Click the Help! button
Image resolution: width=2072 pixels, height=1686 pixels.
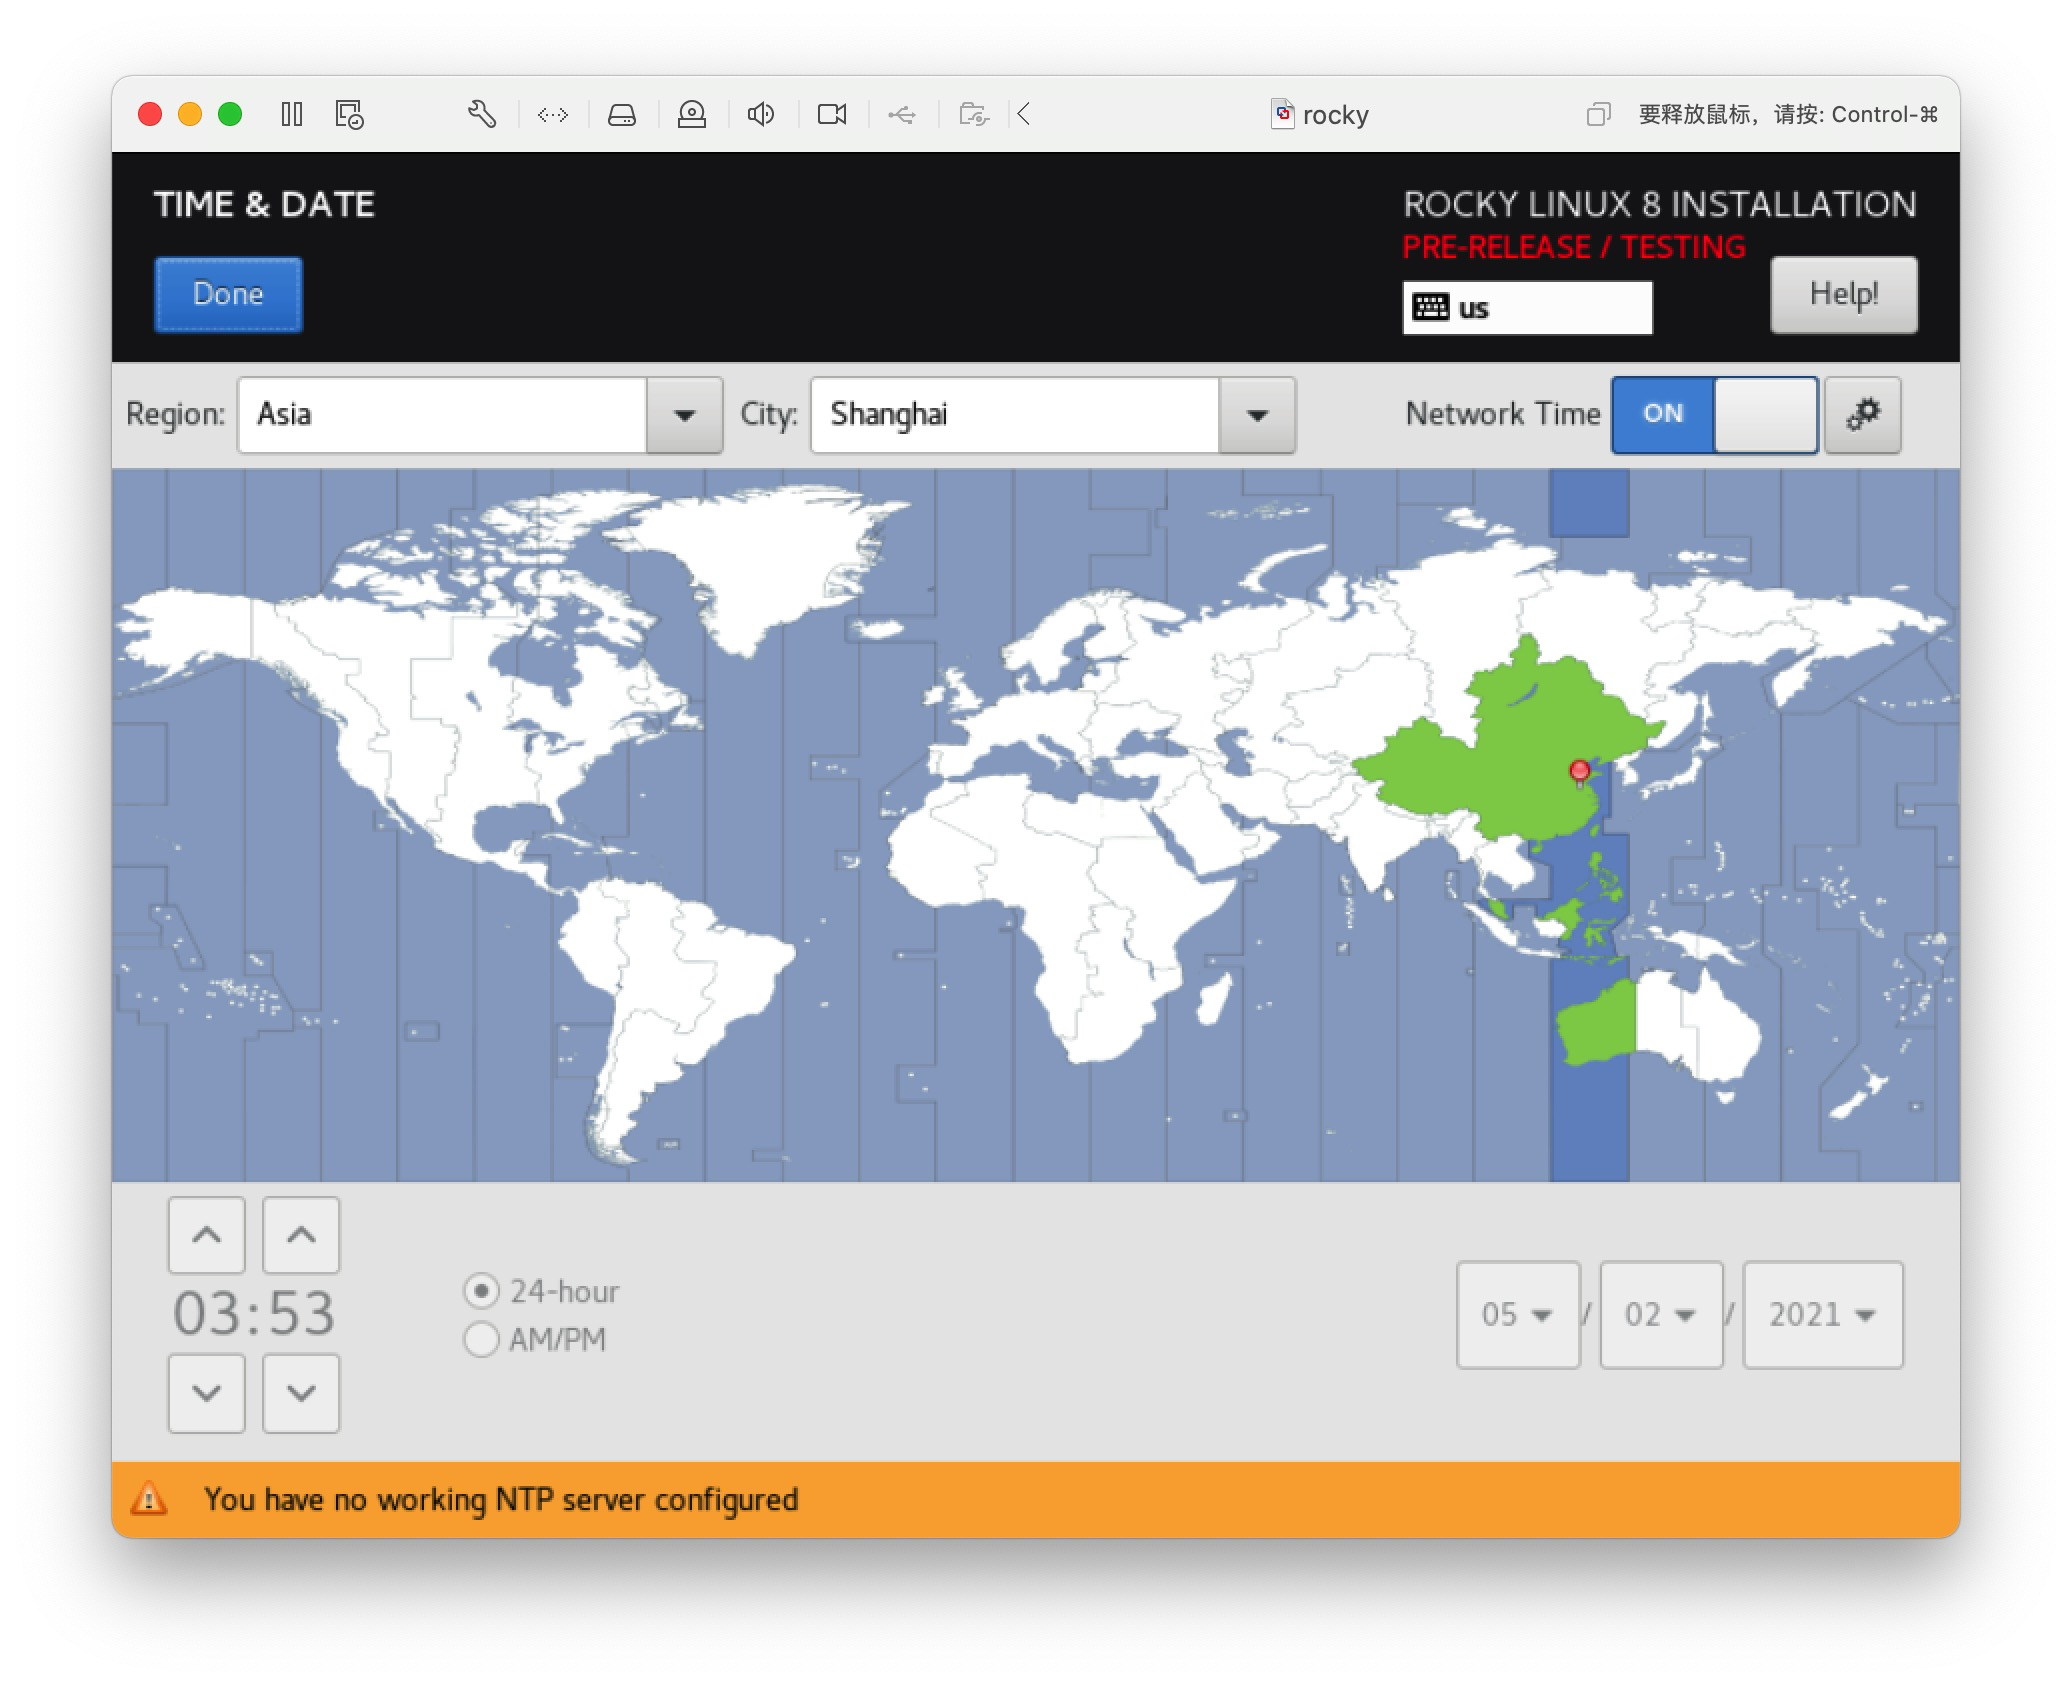1843,294
